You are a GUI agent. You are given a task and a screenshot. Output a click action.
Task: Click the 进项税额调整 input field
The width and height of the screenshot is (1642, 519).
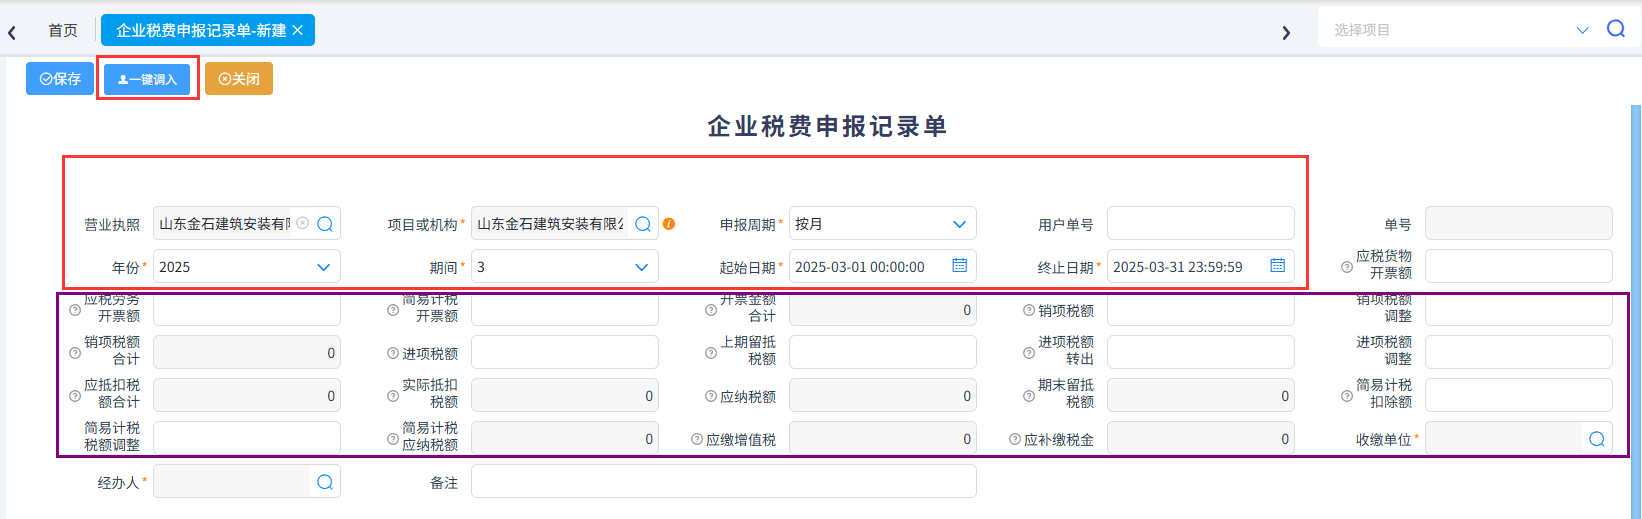coord(1518,353)
